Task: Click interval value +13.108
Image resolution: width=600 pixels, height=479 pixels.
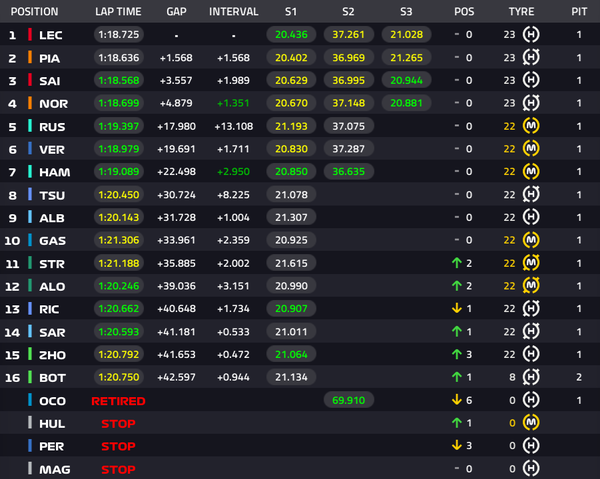Action: [233, 126]
